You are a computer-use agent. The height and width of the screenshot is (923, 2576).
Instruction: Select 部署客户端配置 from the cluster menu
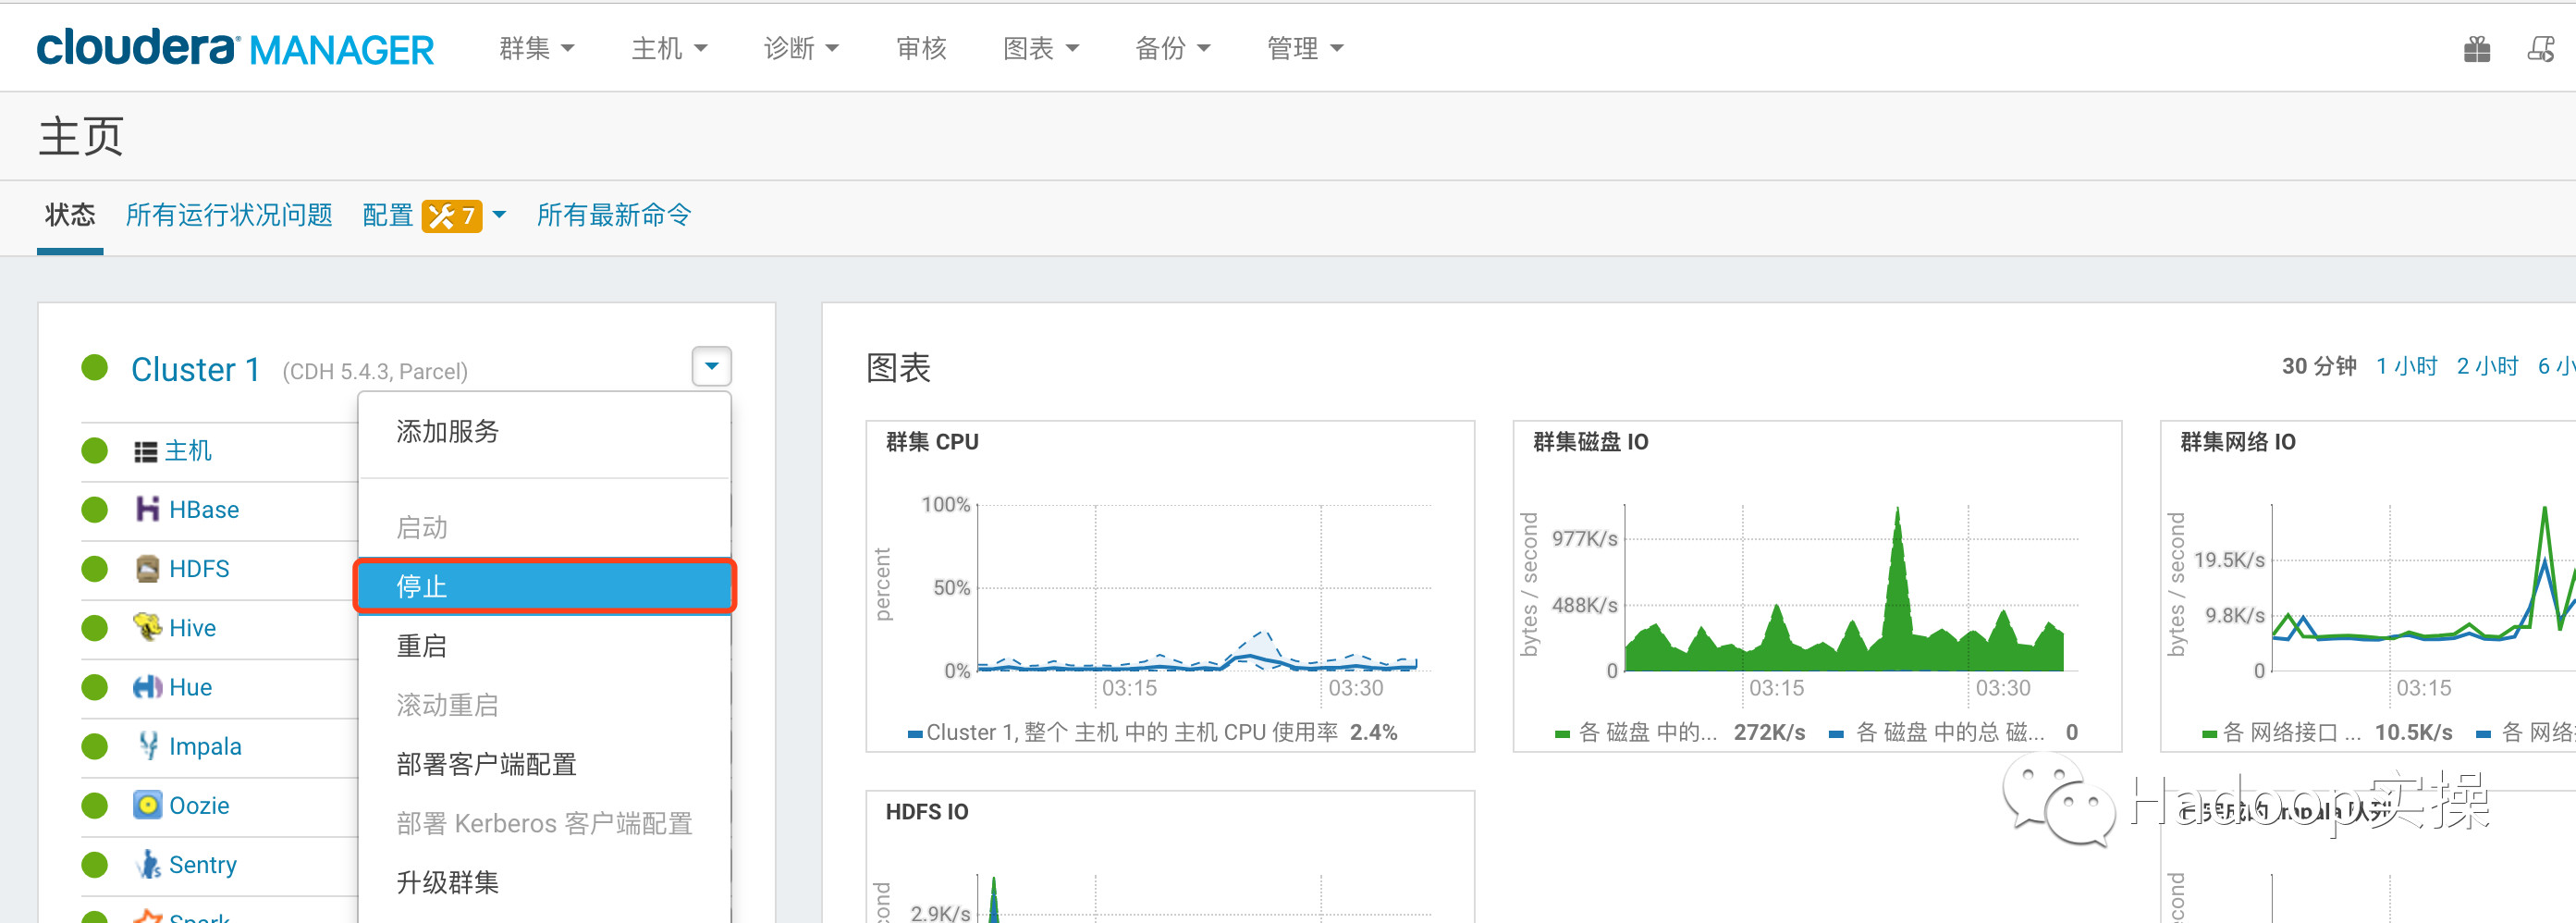545,764
